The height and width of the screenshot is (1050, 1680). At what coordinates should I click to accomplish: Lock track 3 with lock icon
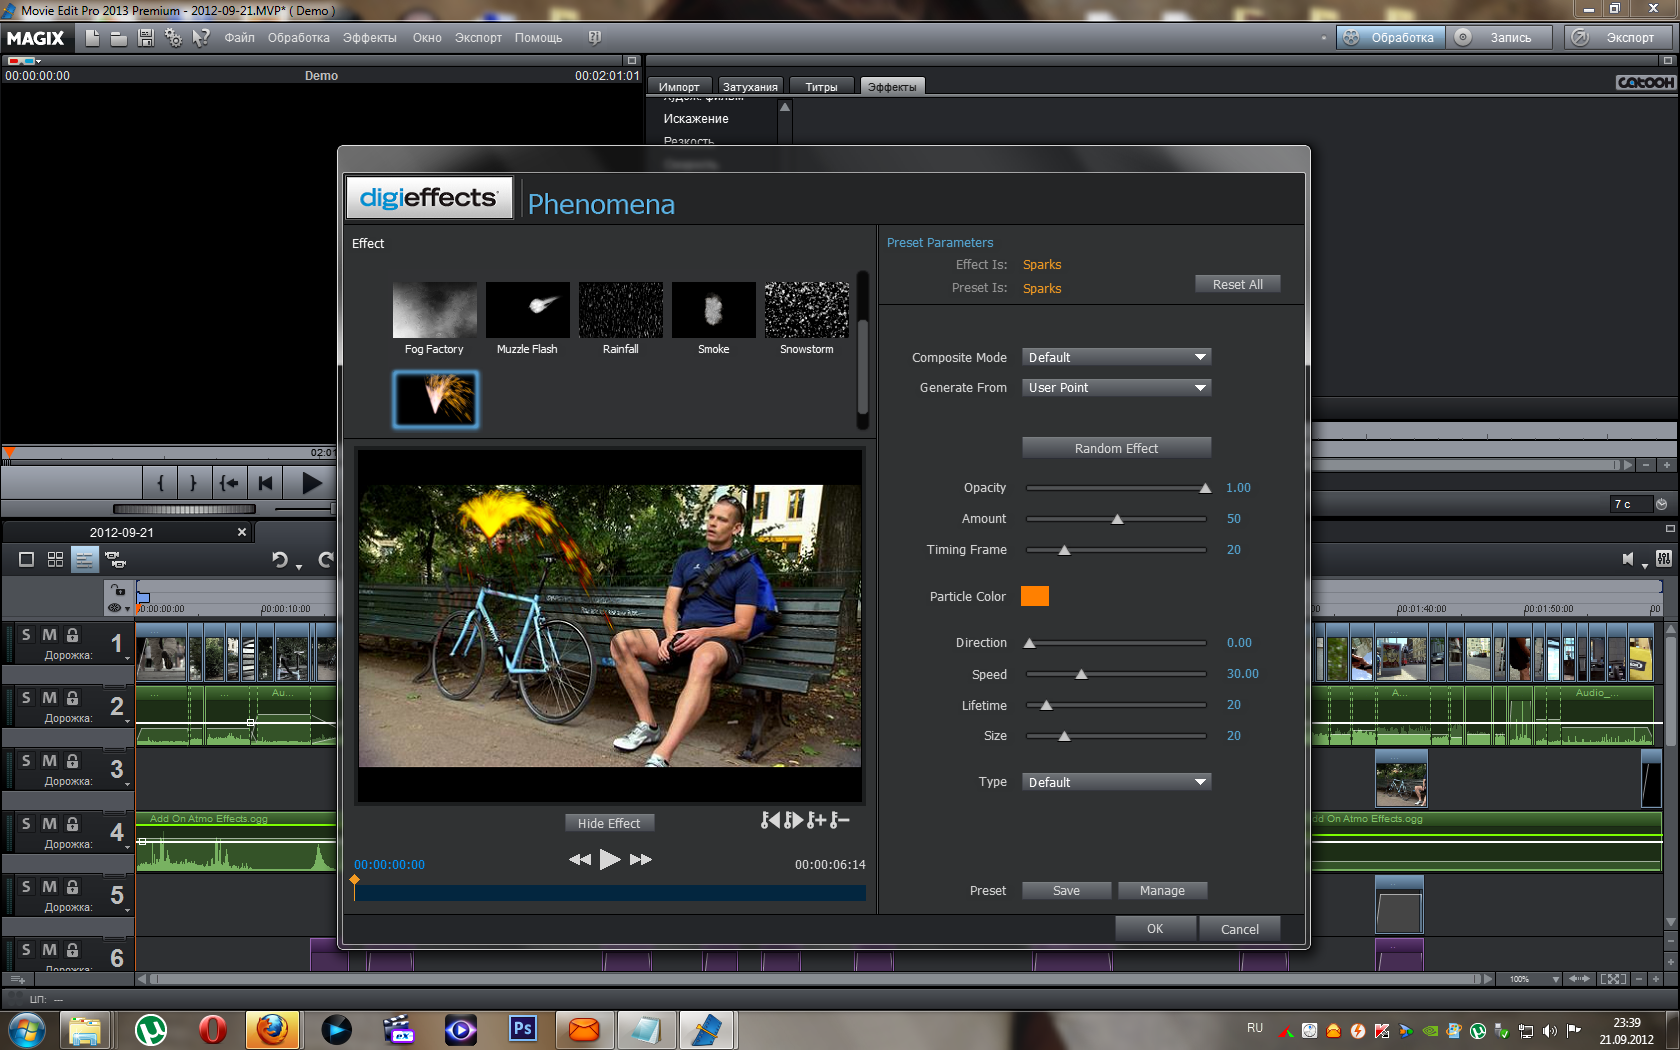tap(72, 761)
